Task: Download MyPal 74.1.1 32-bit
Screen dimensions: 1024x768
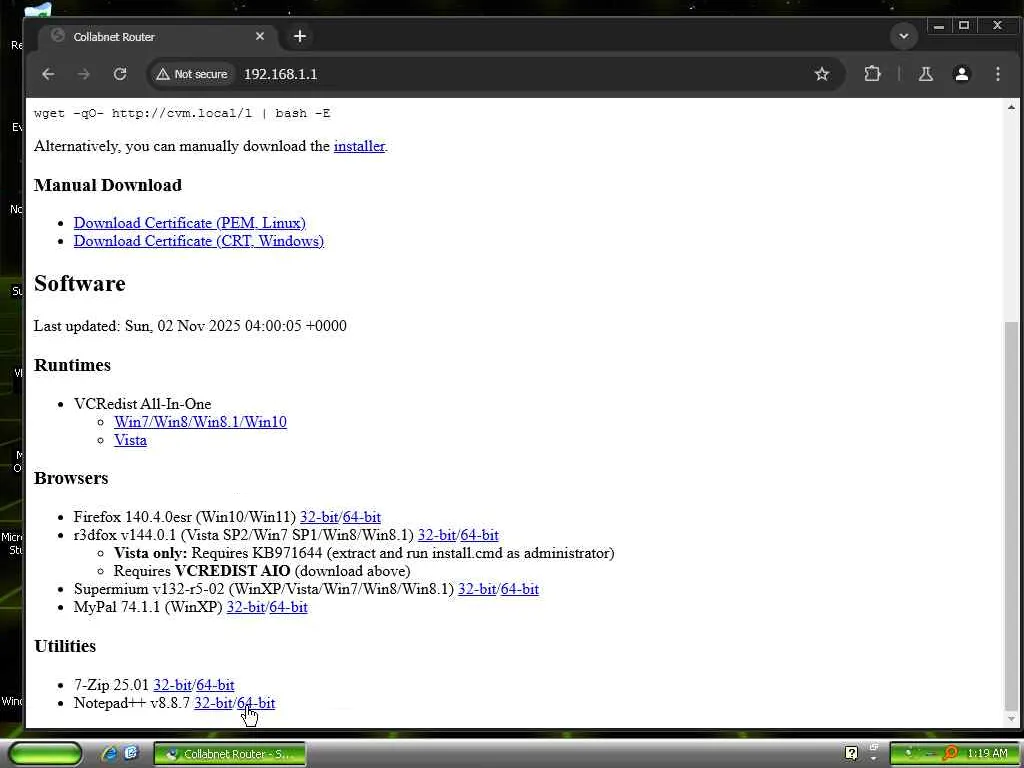Action: pyautogui.click(x=246, y=607)
